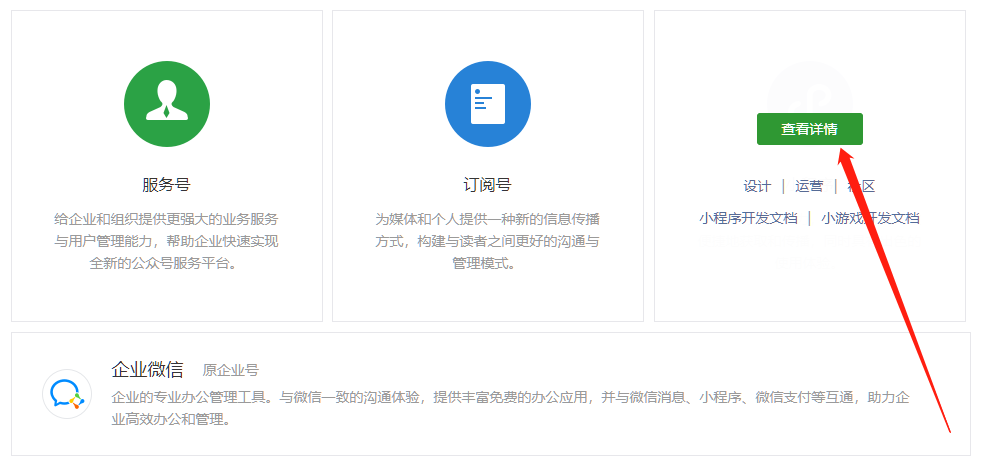Click the 企业微信 heading
988x468 pixels.
pyautogui.click(x=147, y=369)
